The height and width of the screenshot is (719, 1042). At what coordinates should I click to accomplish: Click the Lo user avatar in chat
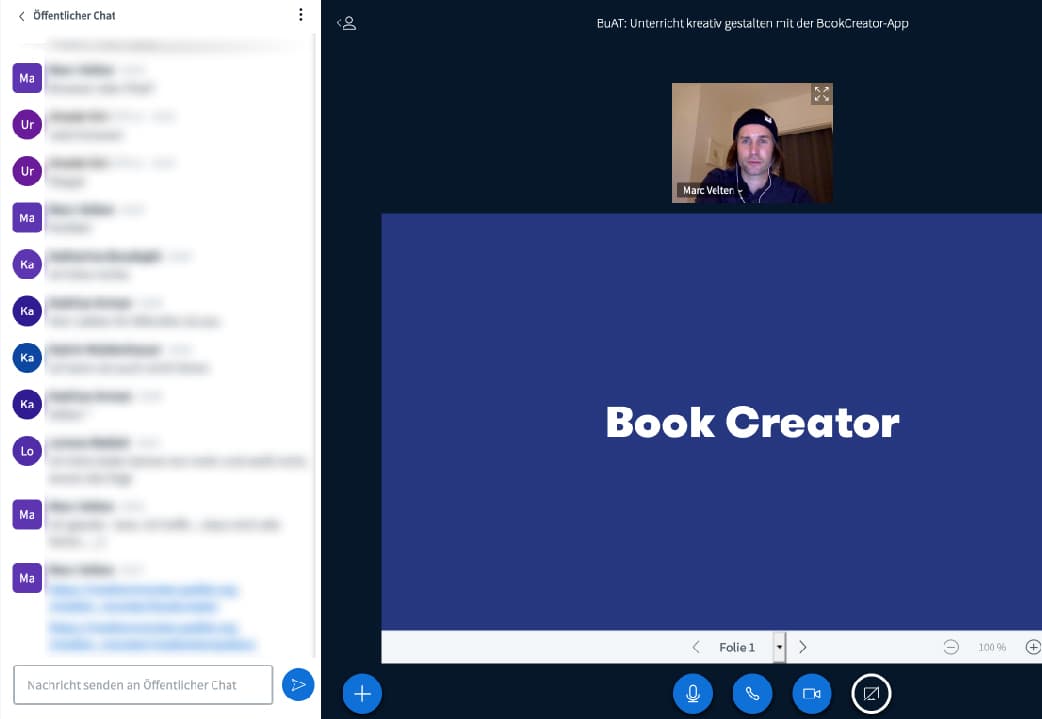[x=27, y=451]
